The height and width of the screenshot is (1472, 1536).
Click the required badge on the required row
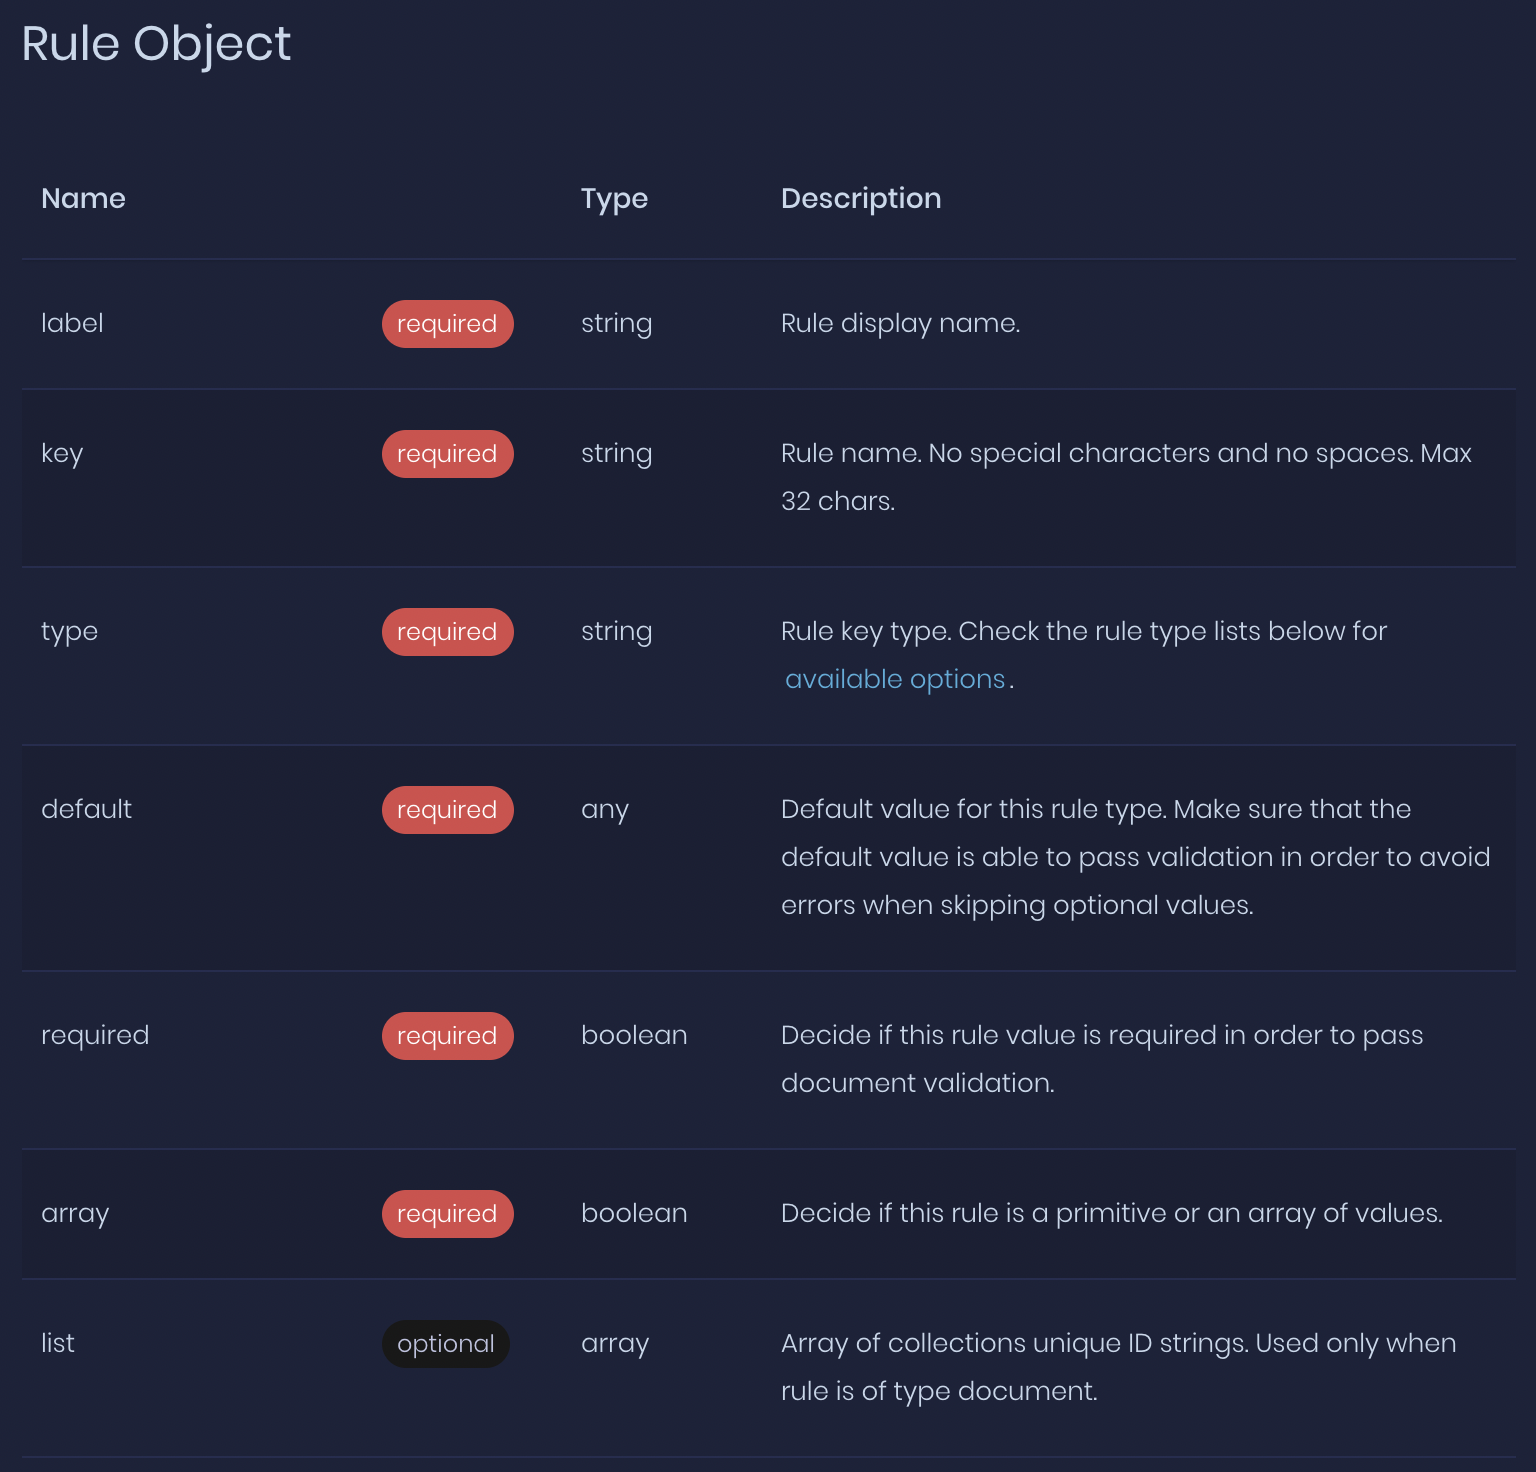(447, 1035)
